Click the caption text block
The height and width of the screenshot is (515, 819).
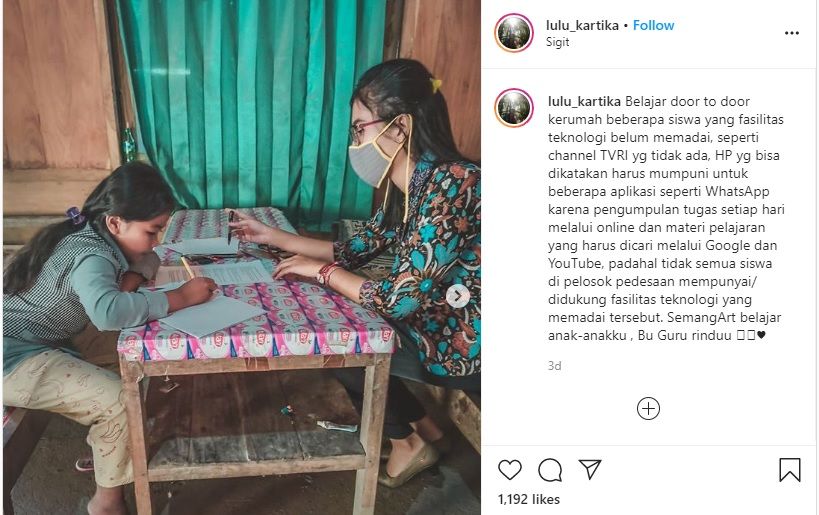(666, 218)
